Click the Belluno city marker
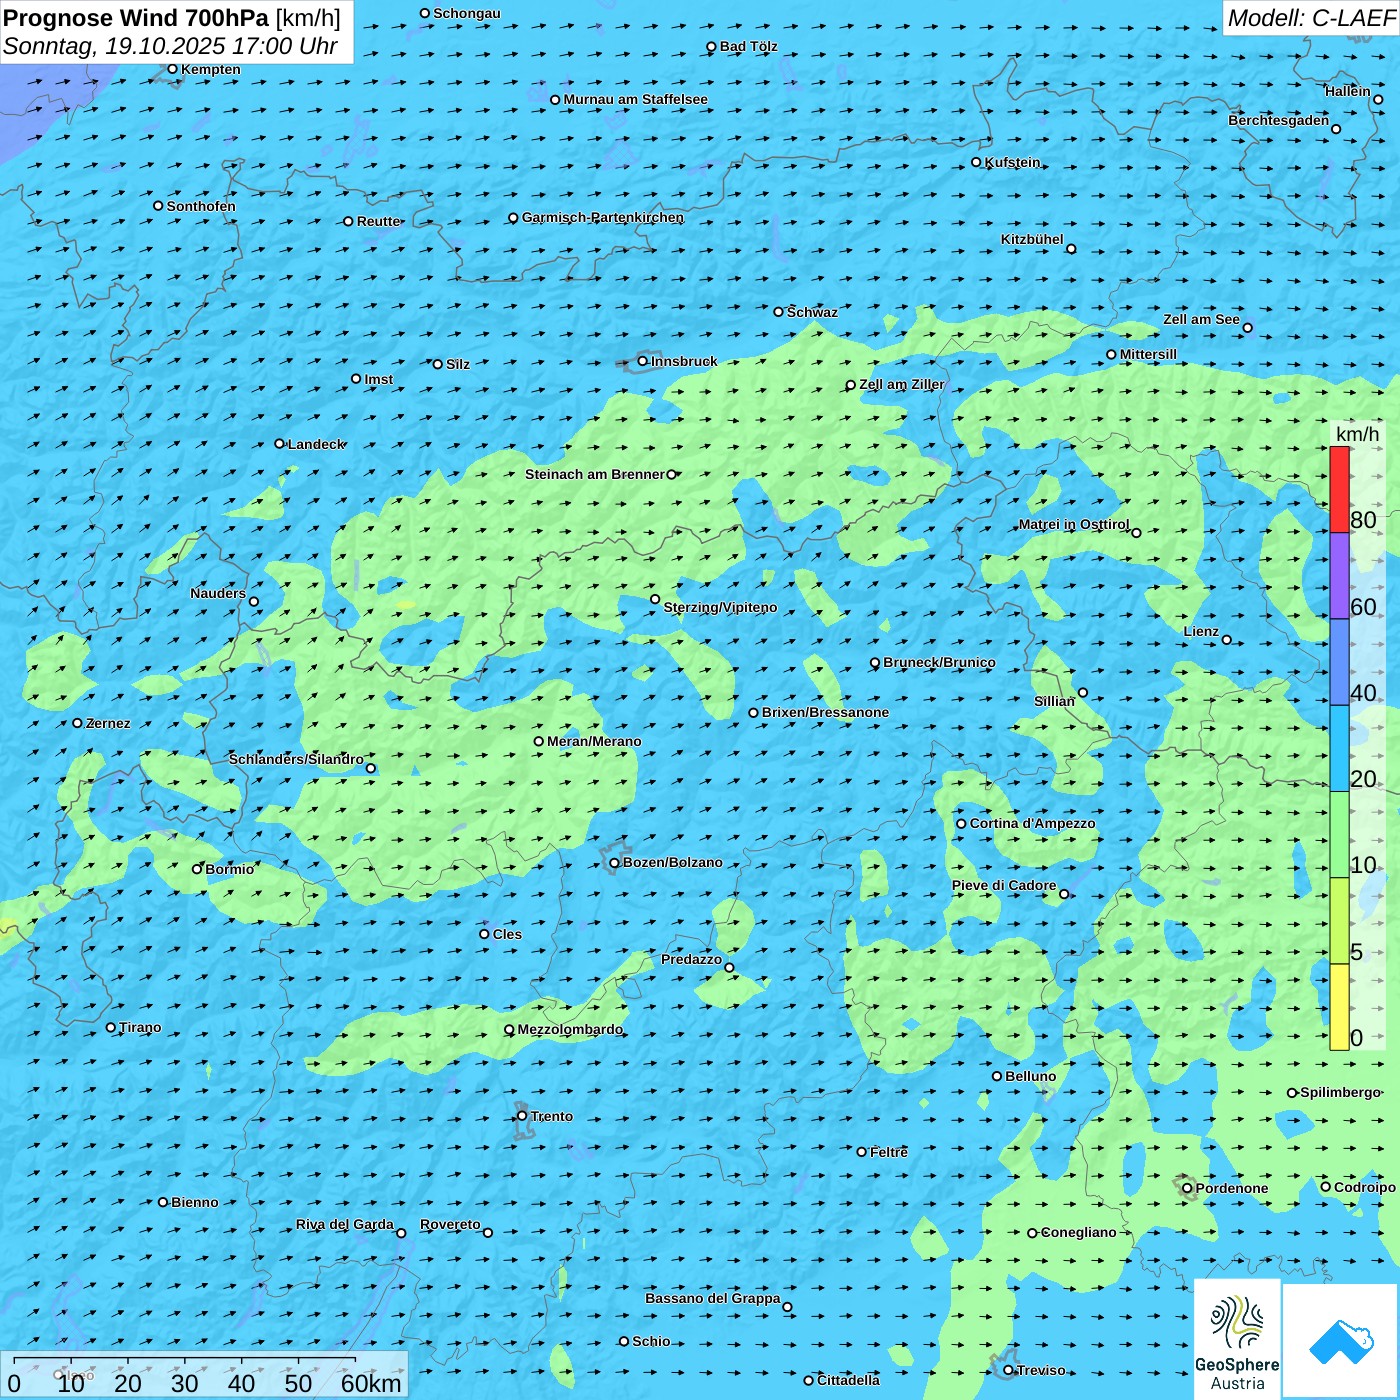 pyautogui.click(x=996, y=1076)
